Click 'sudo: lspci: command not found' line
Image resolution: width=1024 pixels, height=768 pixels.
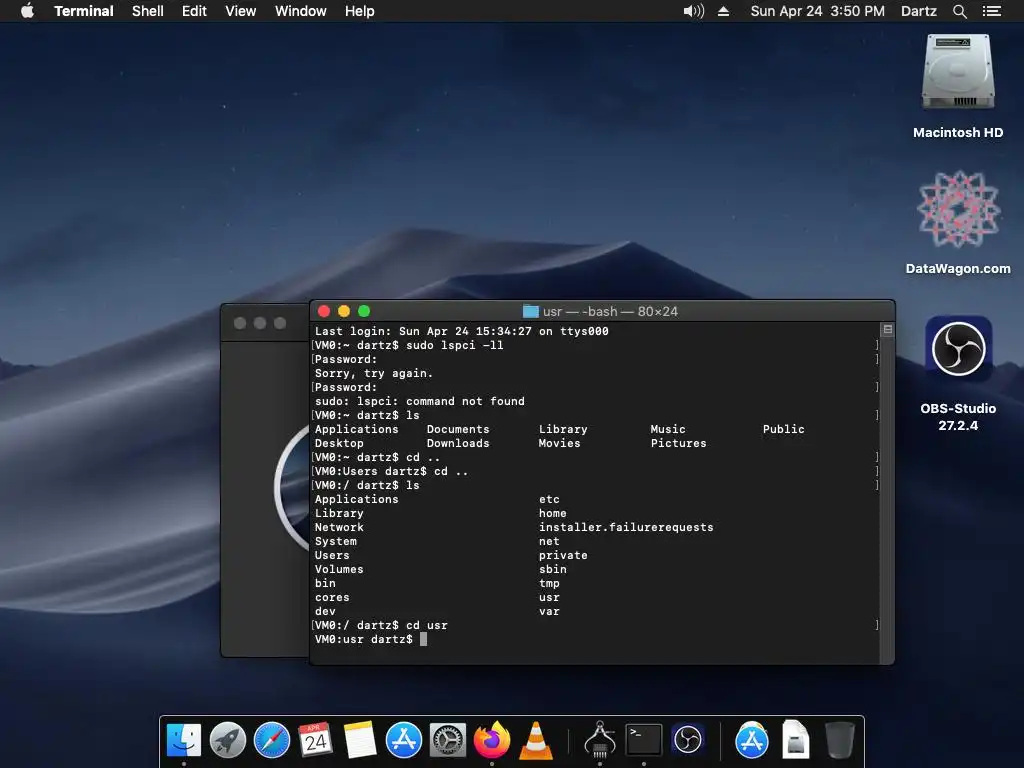(x=420, y=401)
